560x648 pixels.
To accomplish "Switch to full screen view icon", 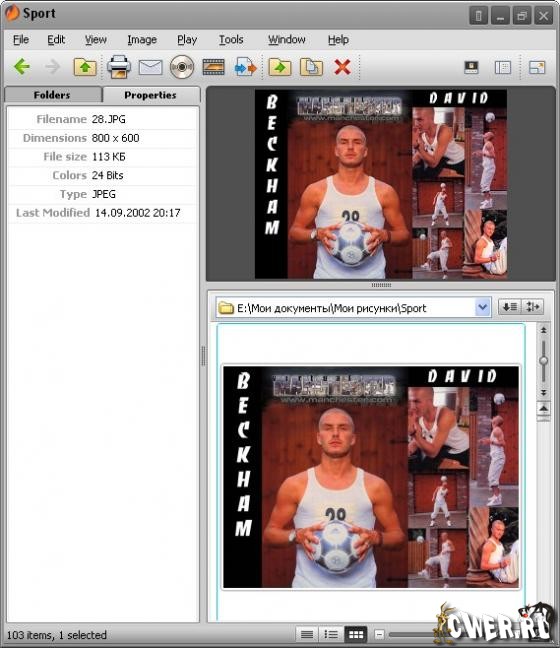I will 472,67.
